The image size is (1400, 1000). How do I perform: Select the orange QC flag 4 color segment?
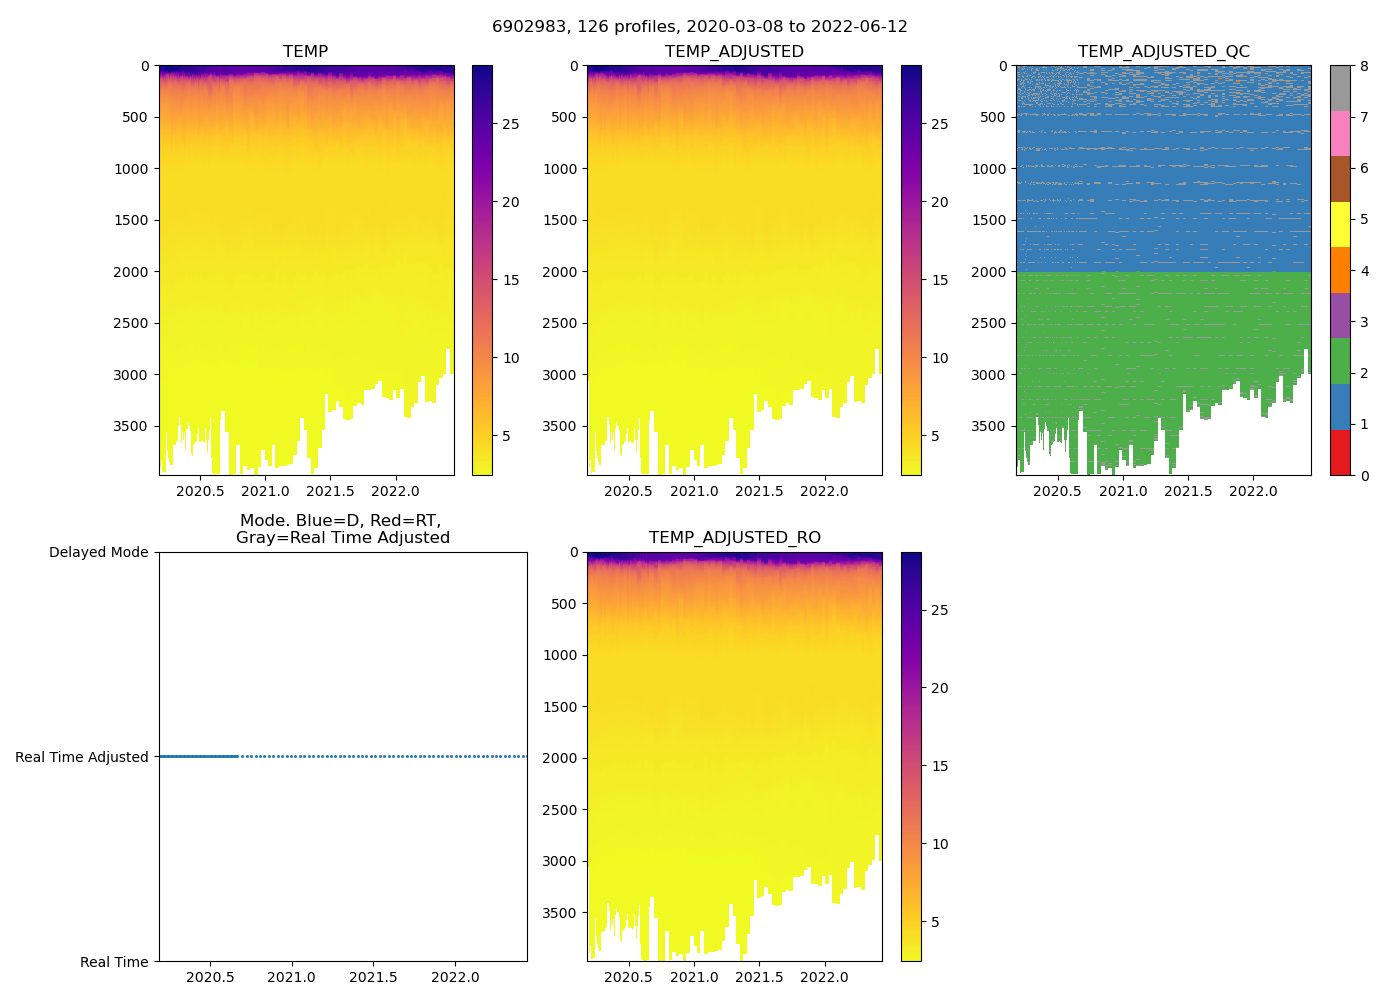(1340, 270)
